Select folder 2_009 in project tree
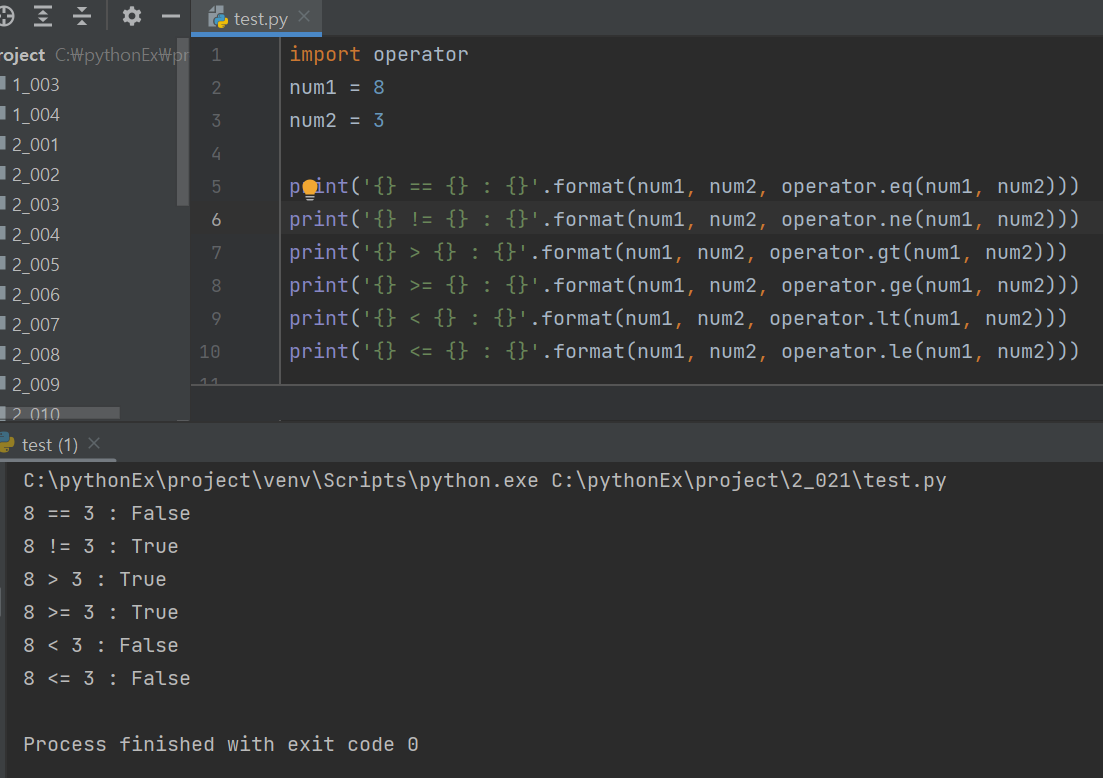The image size is (1103, 778). pos(35,385)
